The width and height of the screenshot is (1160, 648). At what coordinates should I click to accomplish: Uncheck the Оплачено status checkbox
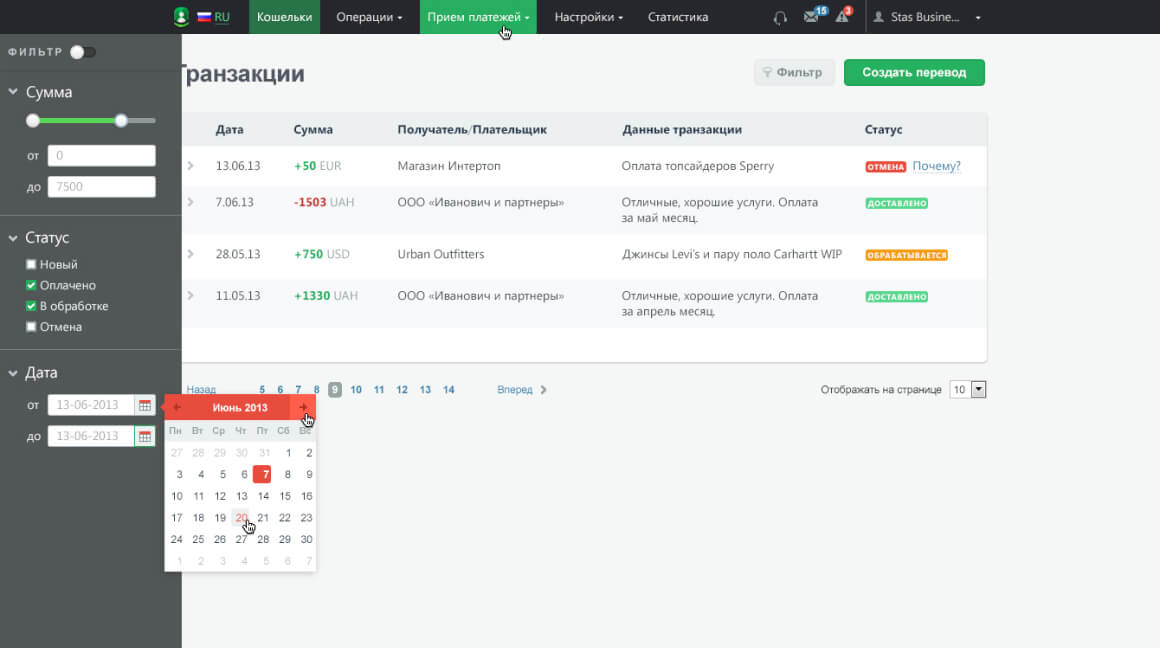31,286
